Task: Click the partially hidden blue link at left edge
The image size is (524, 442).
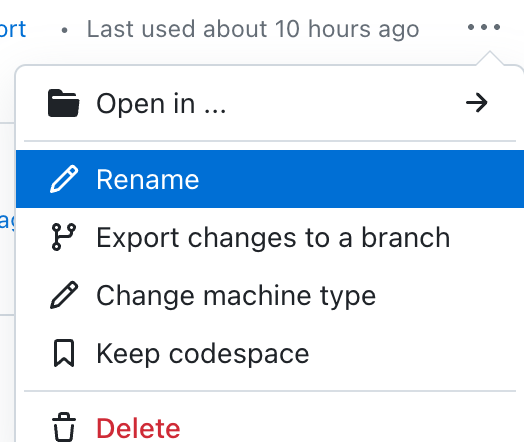Action: click(7, 221)
